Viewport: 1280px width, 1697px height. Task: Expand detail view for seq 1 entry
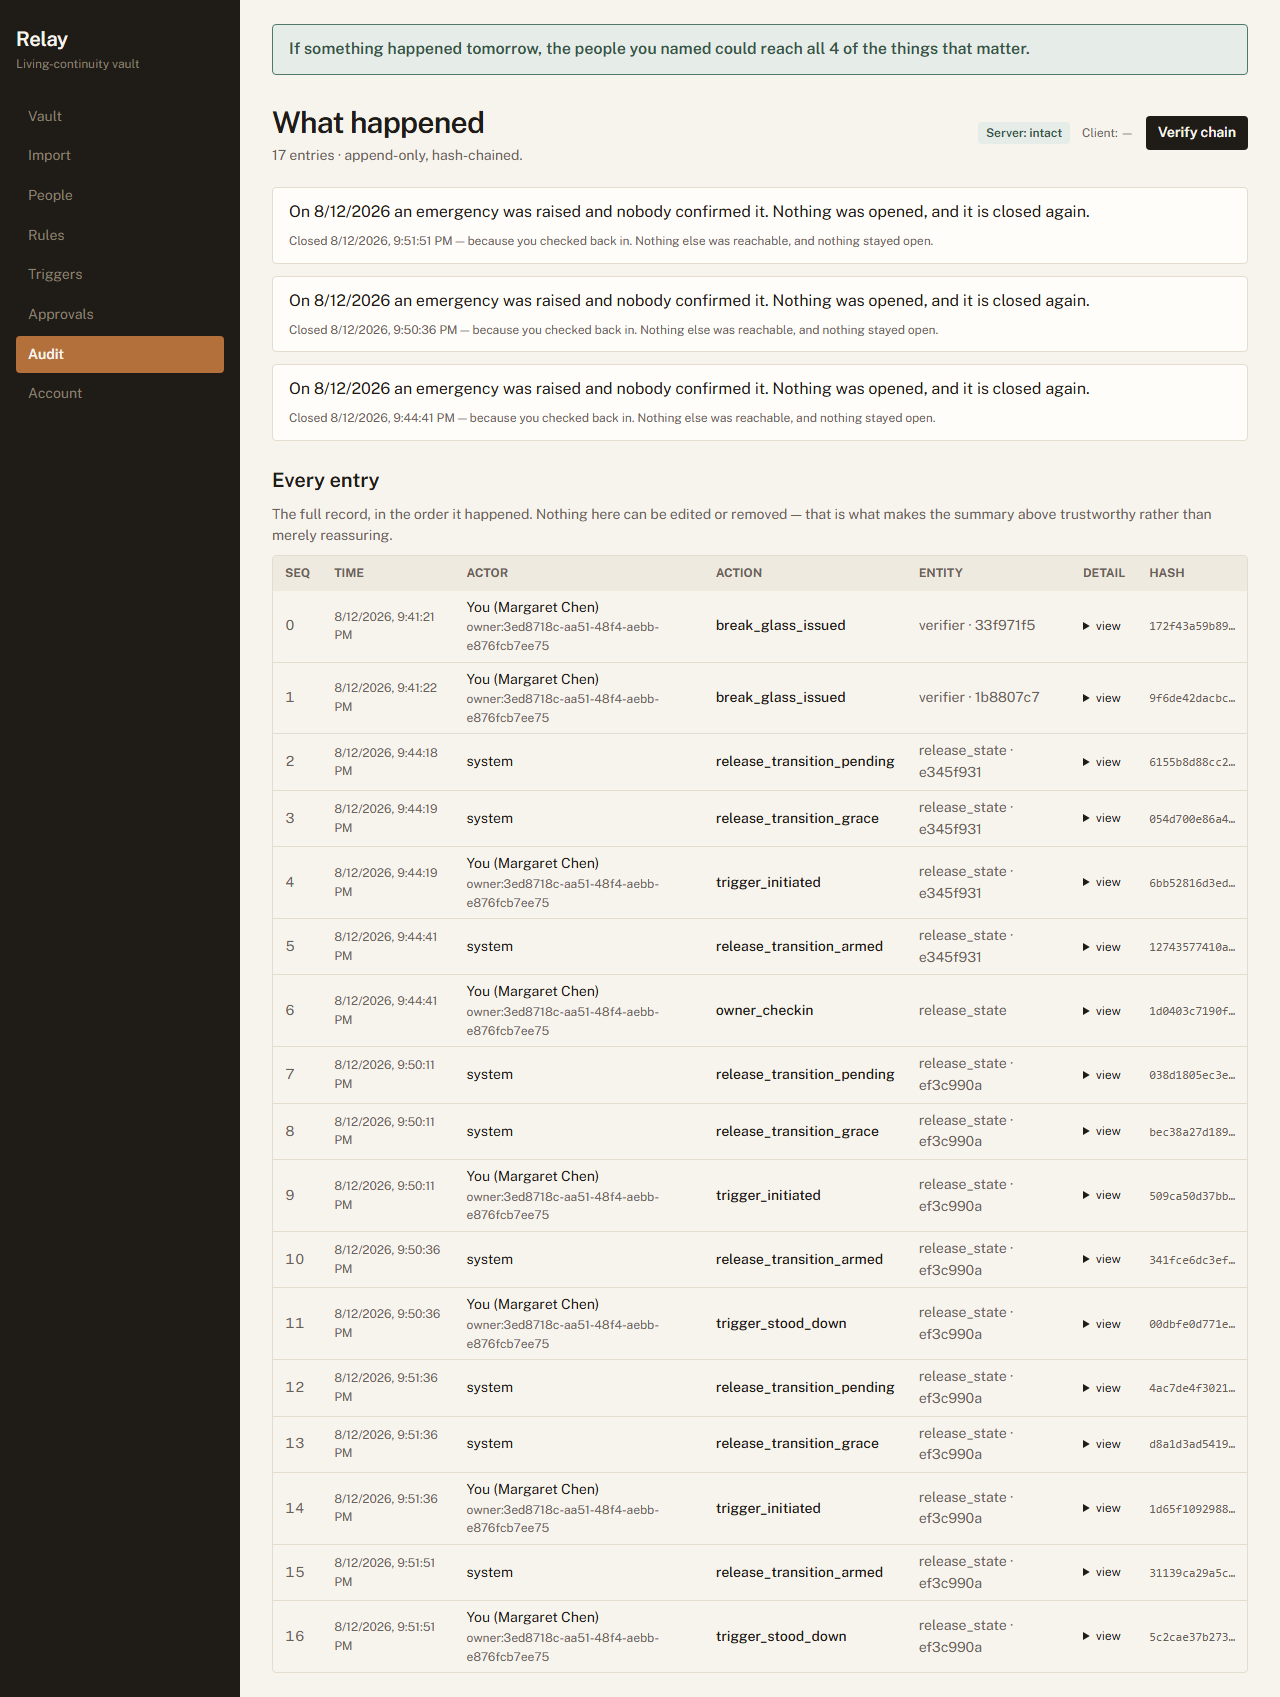click(x=1102, y=698)
